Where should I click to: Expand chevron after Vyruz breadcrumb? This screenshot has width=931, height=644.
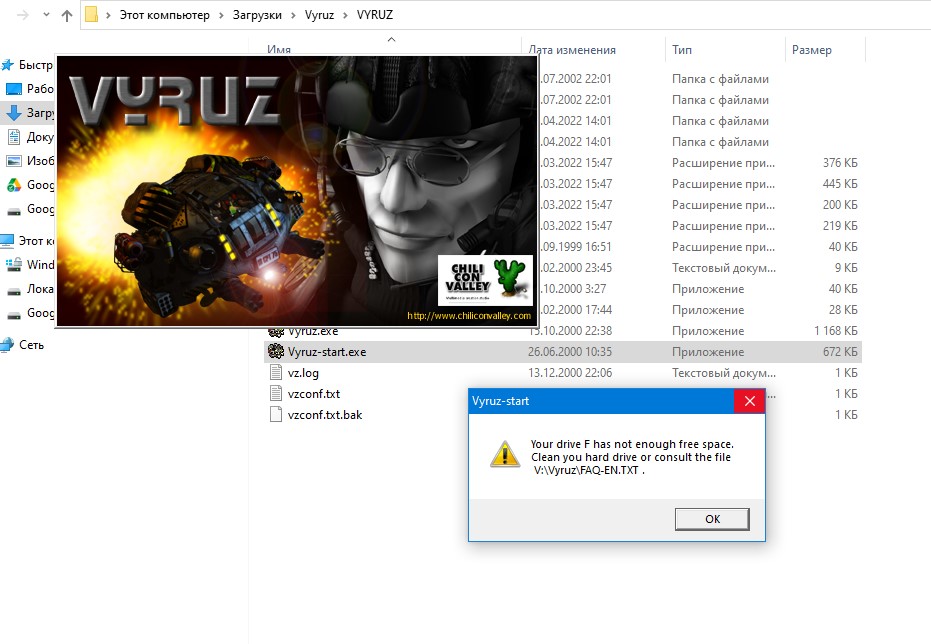[345, 15]
